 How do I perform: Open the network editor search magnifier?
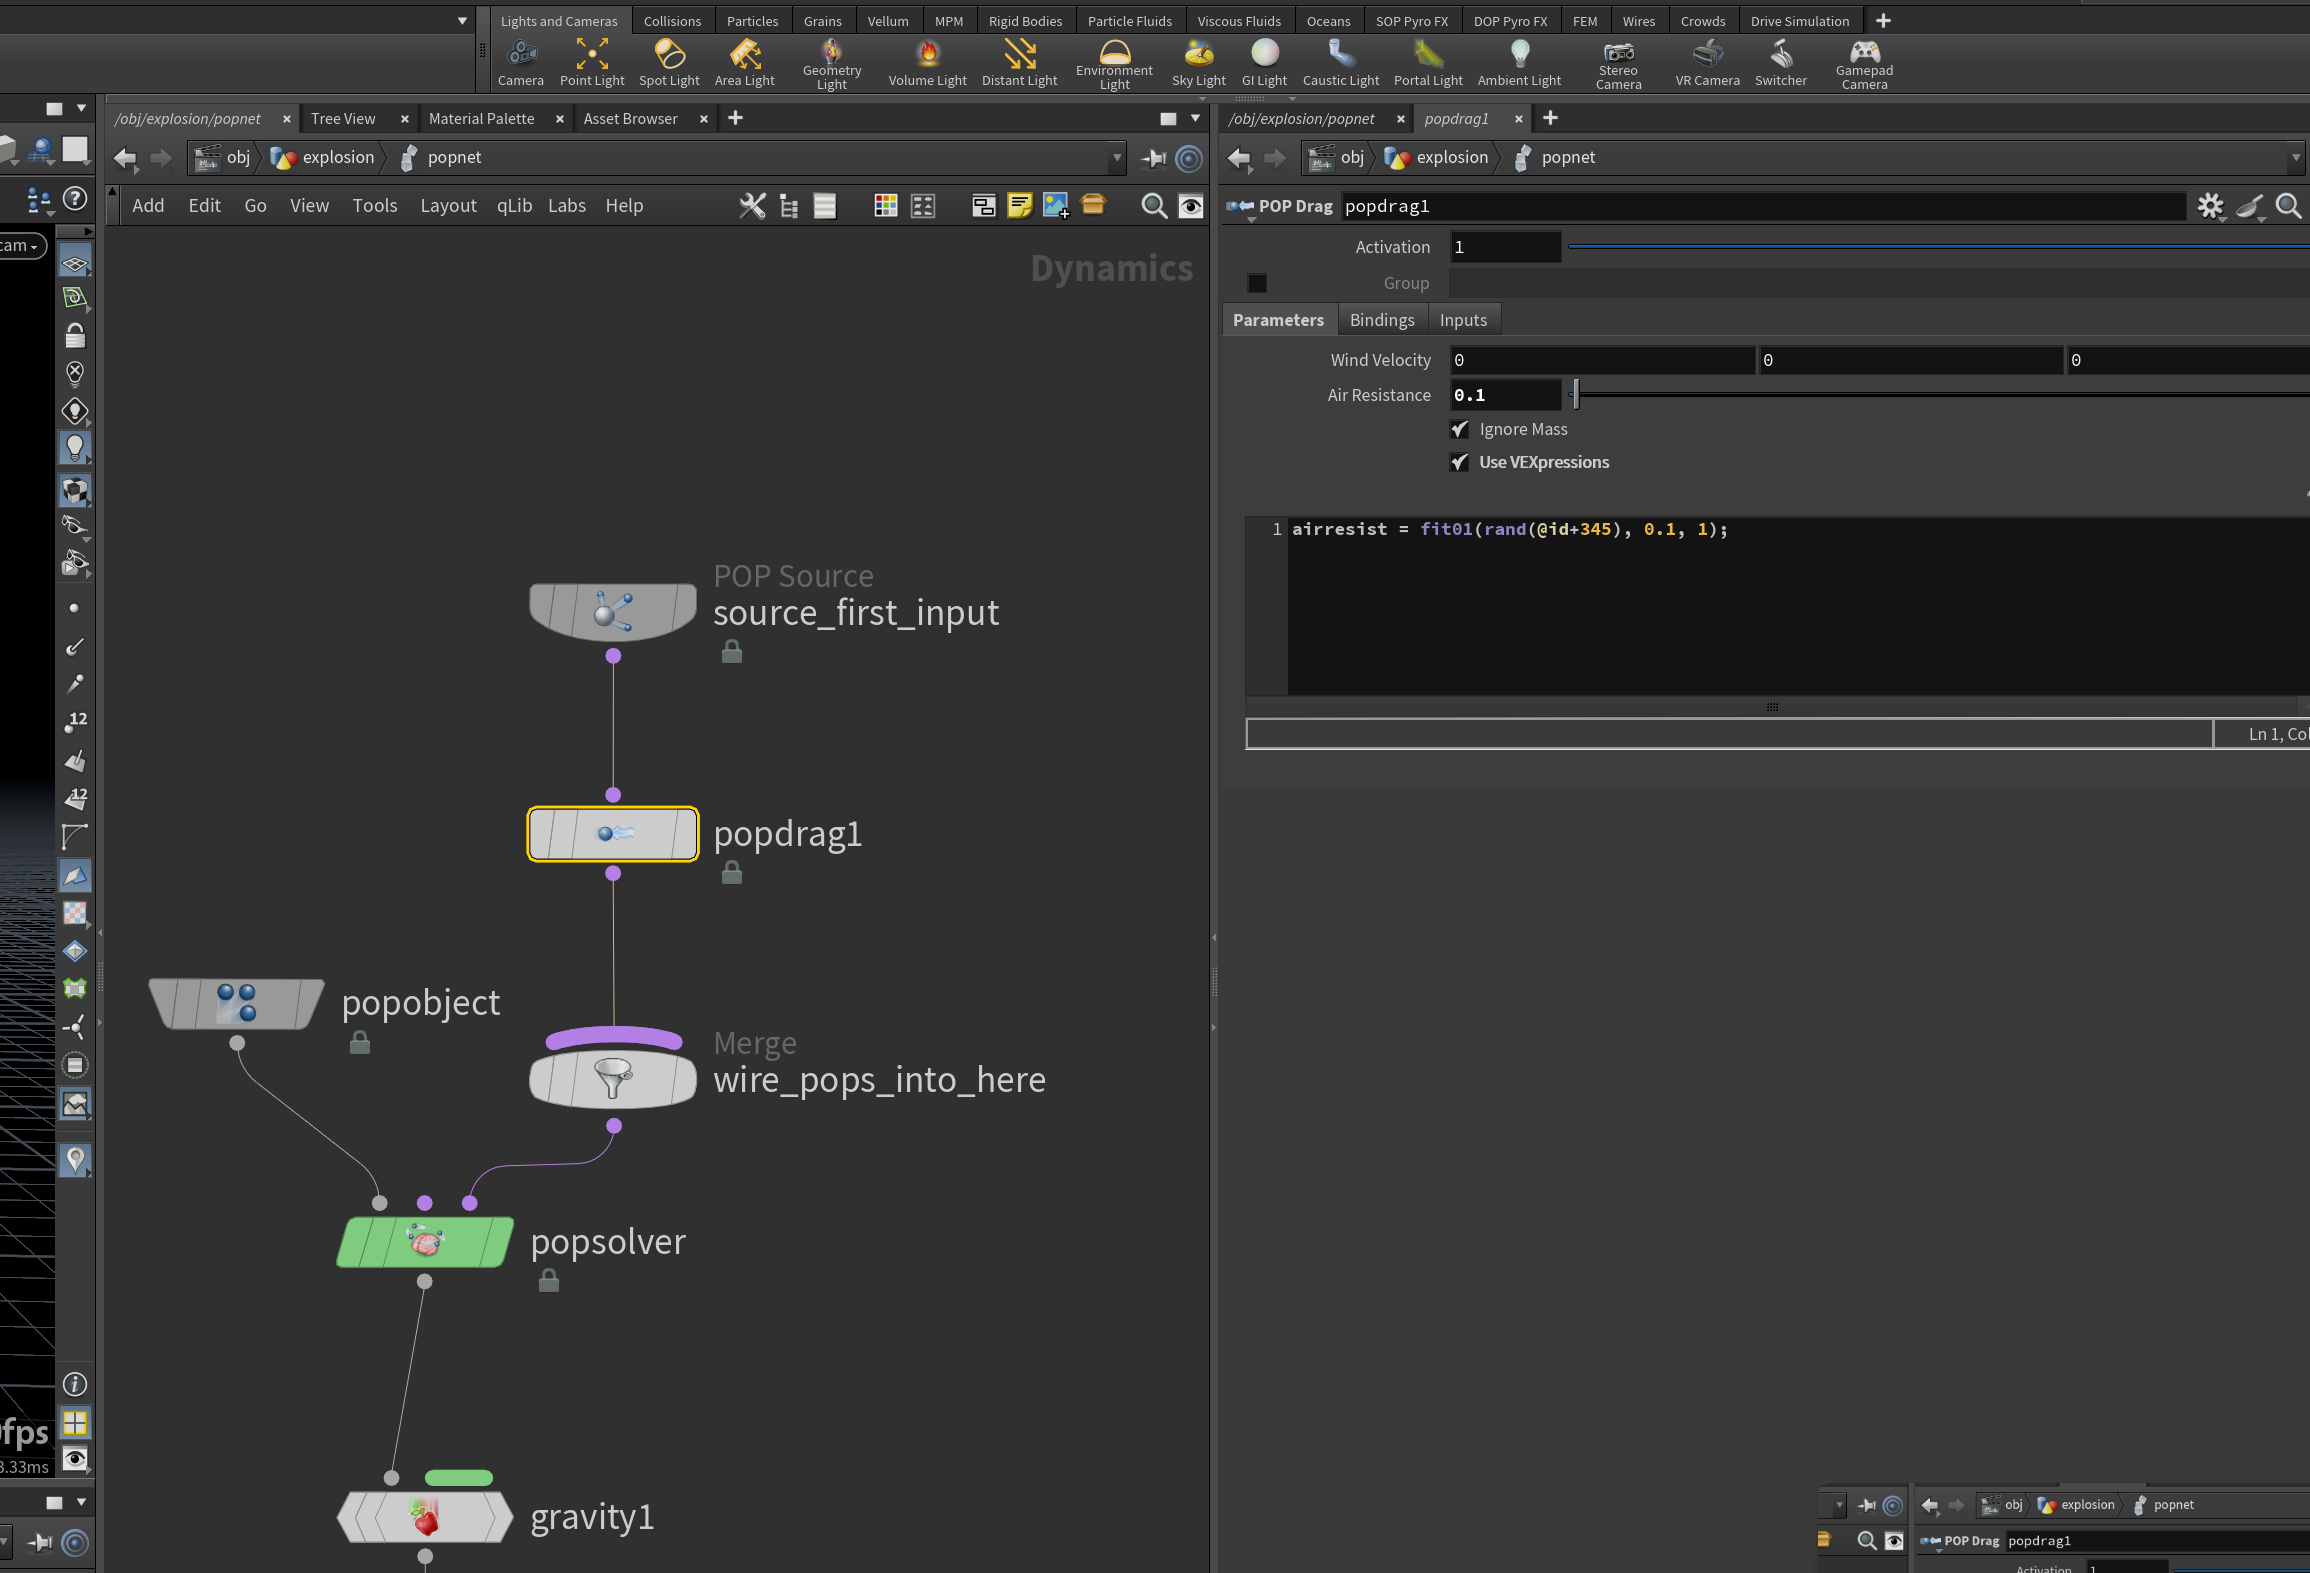pos(1154,206)
